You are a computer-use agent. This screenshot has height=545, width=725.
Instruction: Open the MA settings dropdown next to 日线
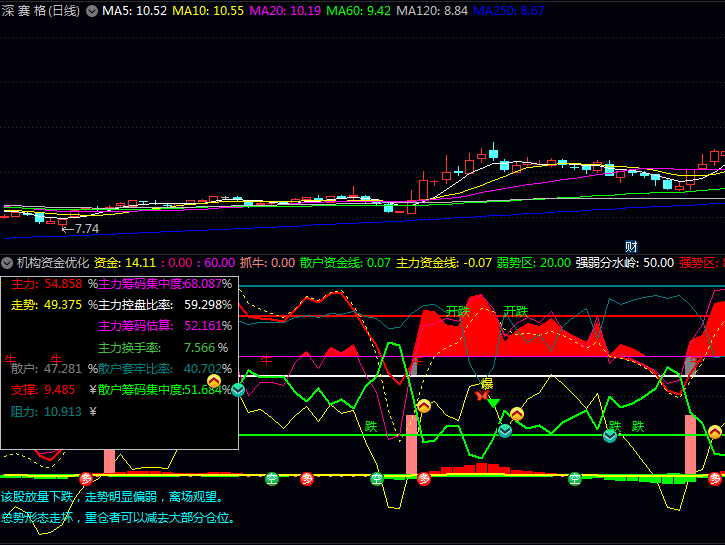pyautogui.click(x=92, y=11)
